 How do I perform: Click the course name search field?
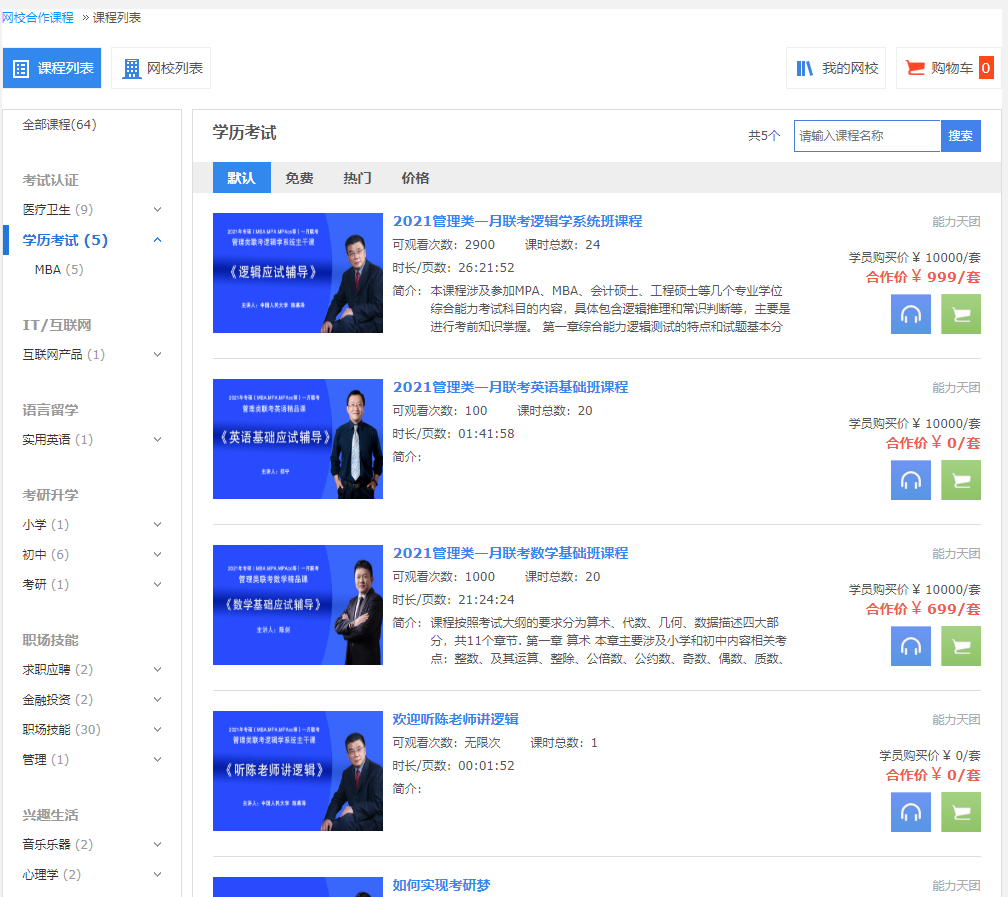(866, 136)
